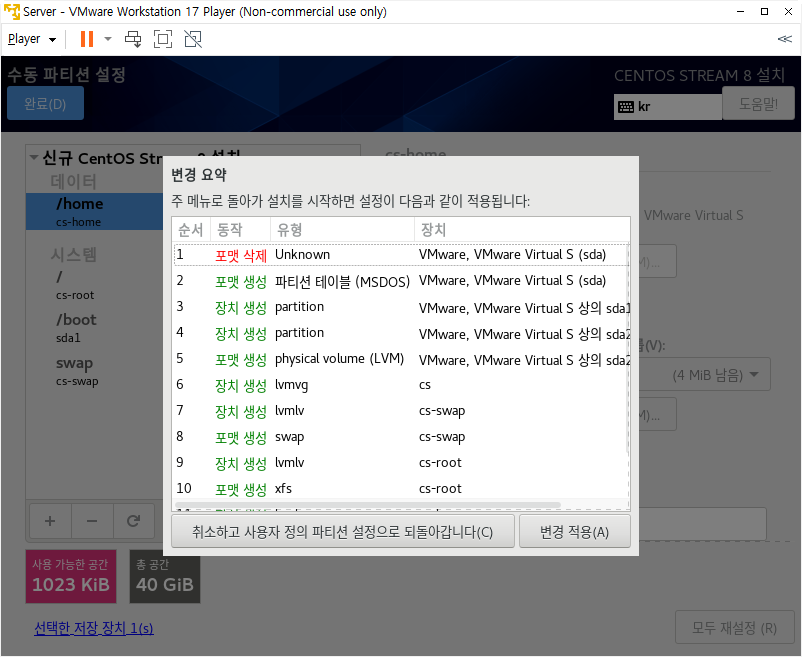Image resolution: width=802 pixels, height=657 pixels.
Task: Sort by 순서 column header
Action: (191, 230)
